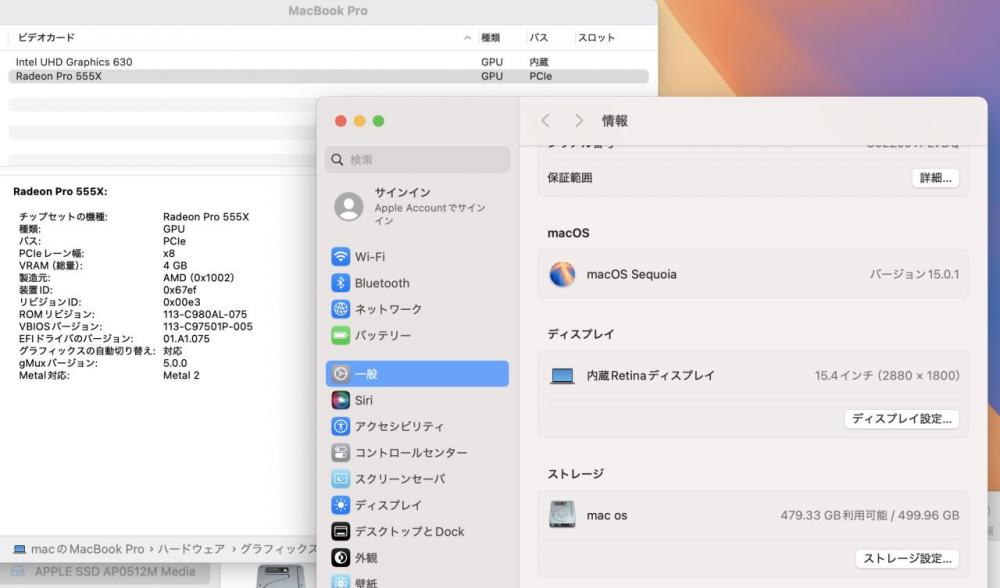Click APPLE SSD AP0512M Media item
This screenshot has width=1000, height=588.
[x=115, y=571]
